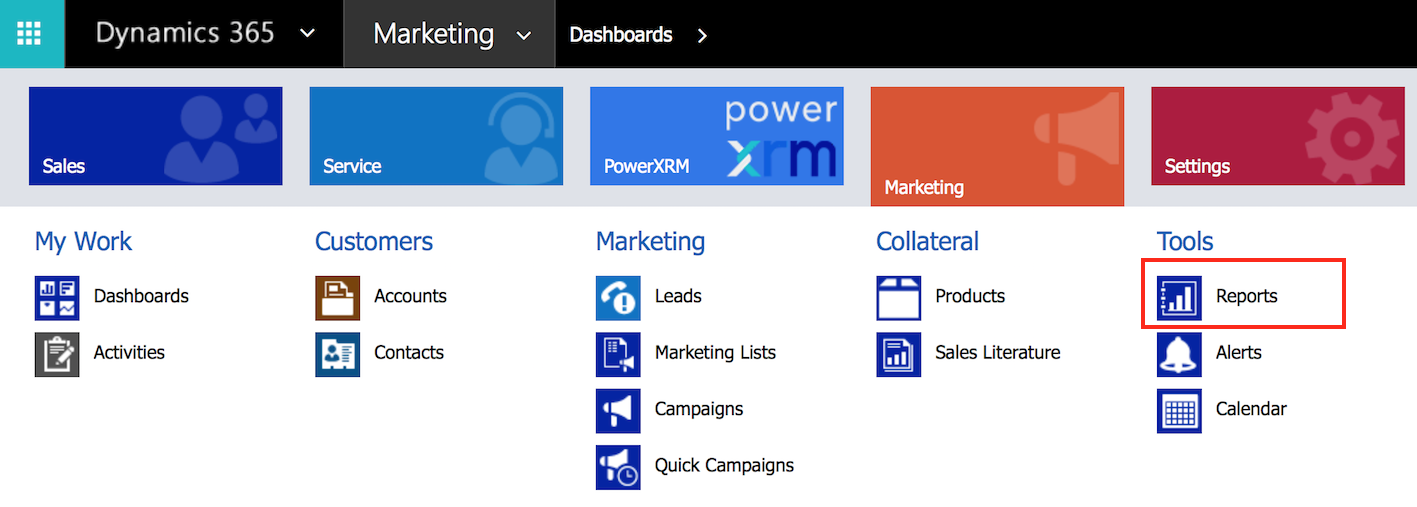This screenshot has height=507, width=1417.
Task: Click the Tools group heading
Action: point(1185,242)
